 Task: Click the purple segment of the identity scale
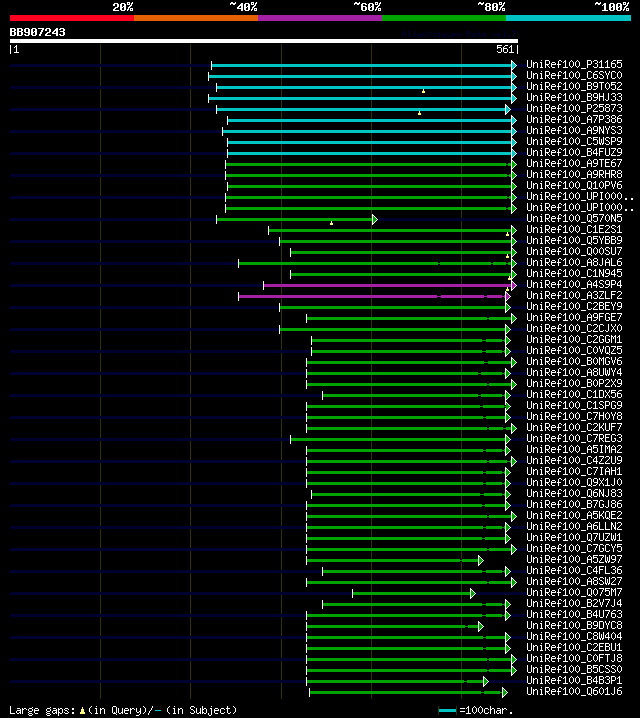click(x=320, y=18)
